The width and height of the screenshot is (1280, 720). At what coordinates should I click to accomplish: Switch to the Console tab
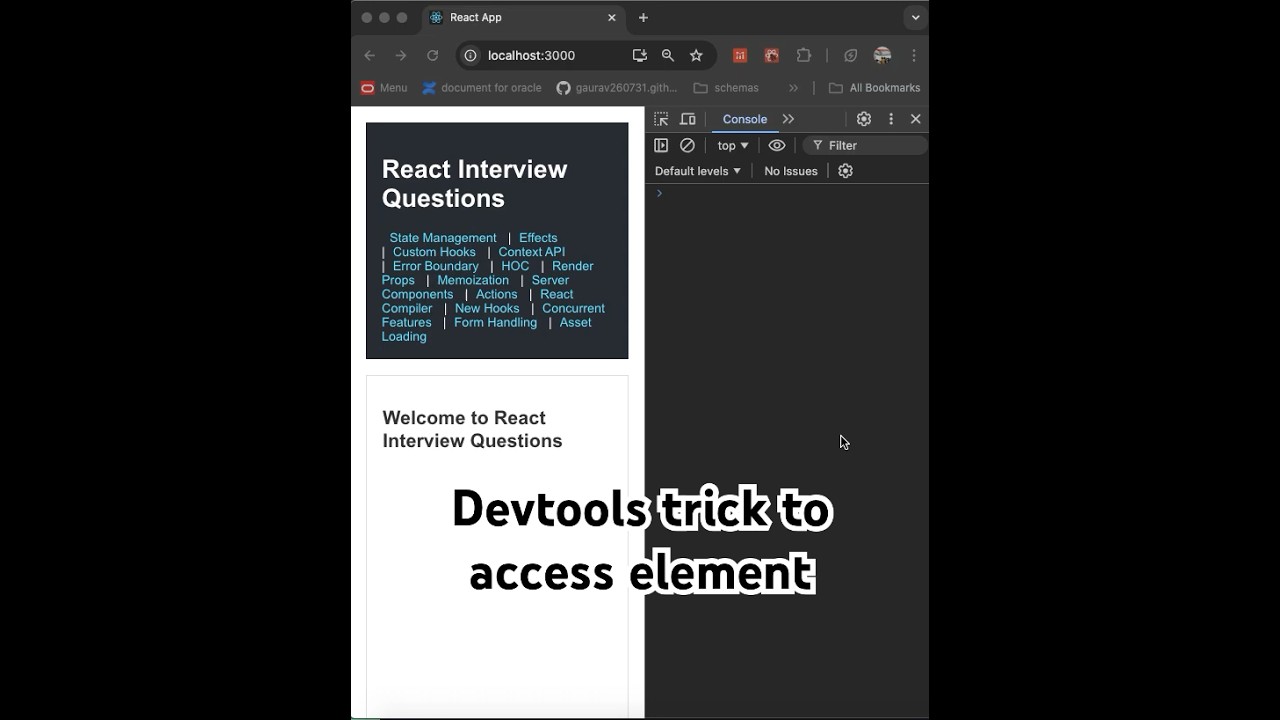pyautogui.click(x=745, y=119)
